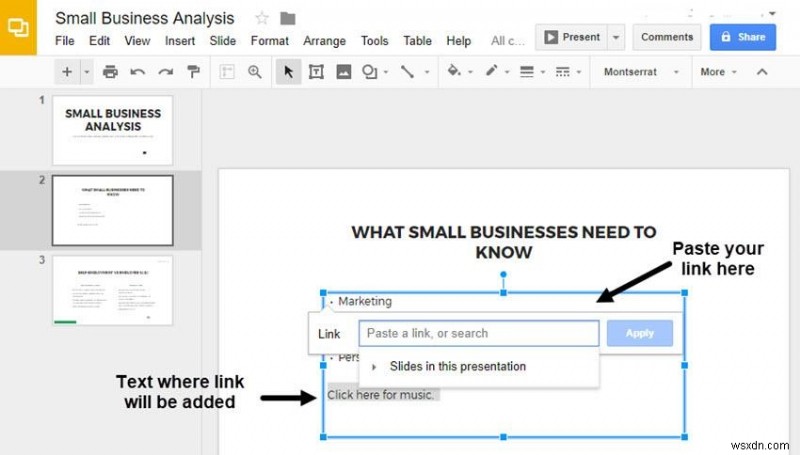Select the Zoom magnifier tool
The width and height of the screenshot is (800, 455).
click(255, 72)
